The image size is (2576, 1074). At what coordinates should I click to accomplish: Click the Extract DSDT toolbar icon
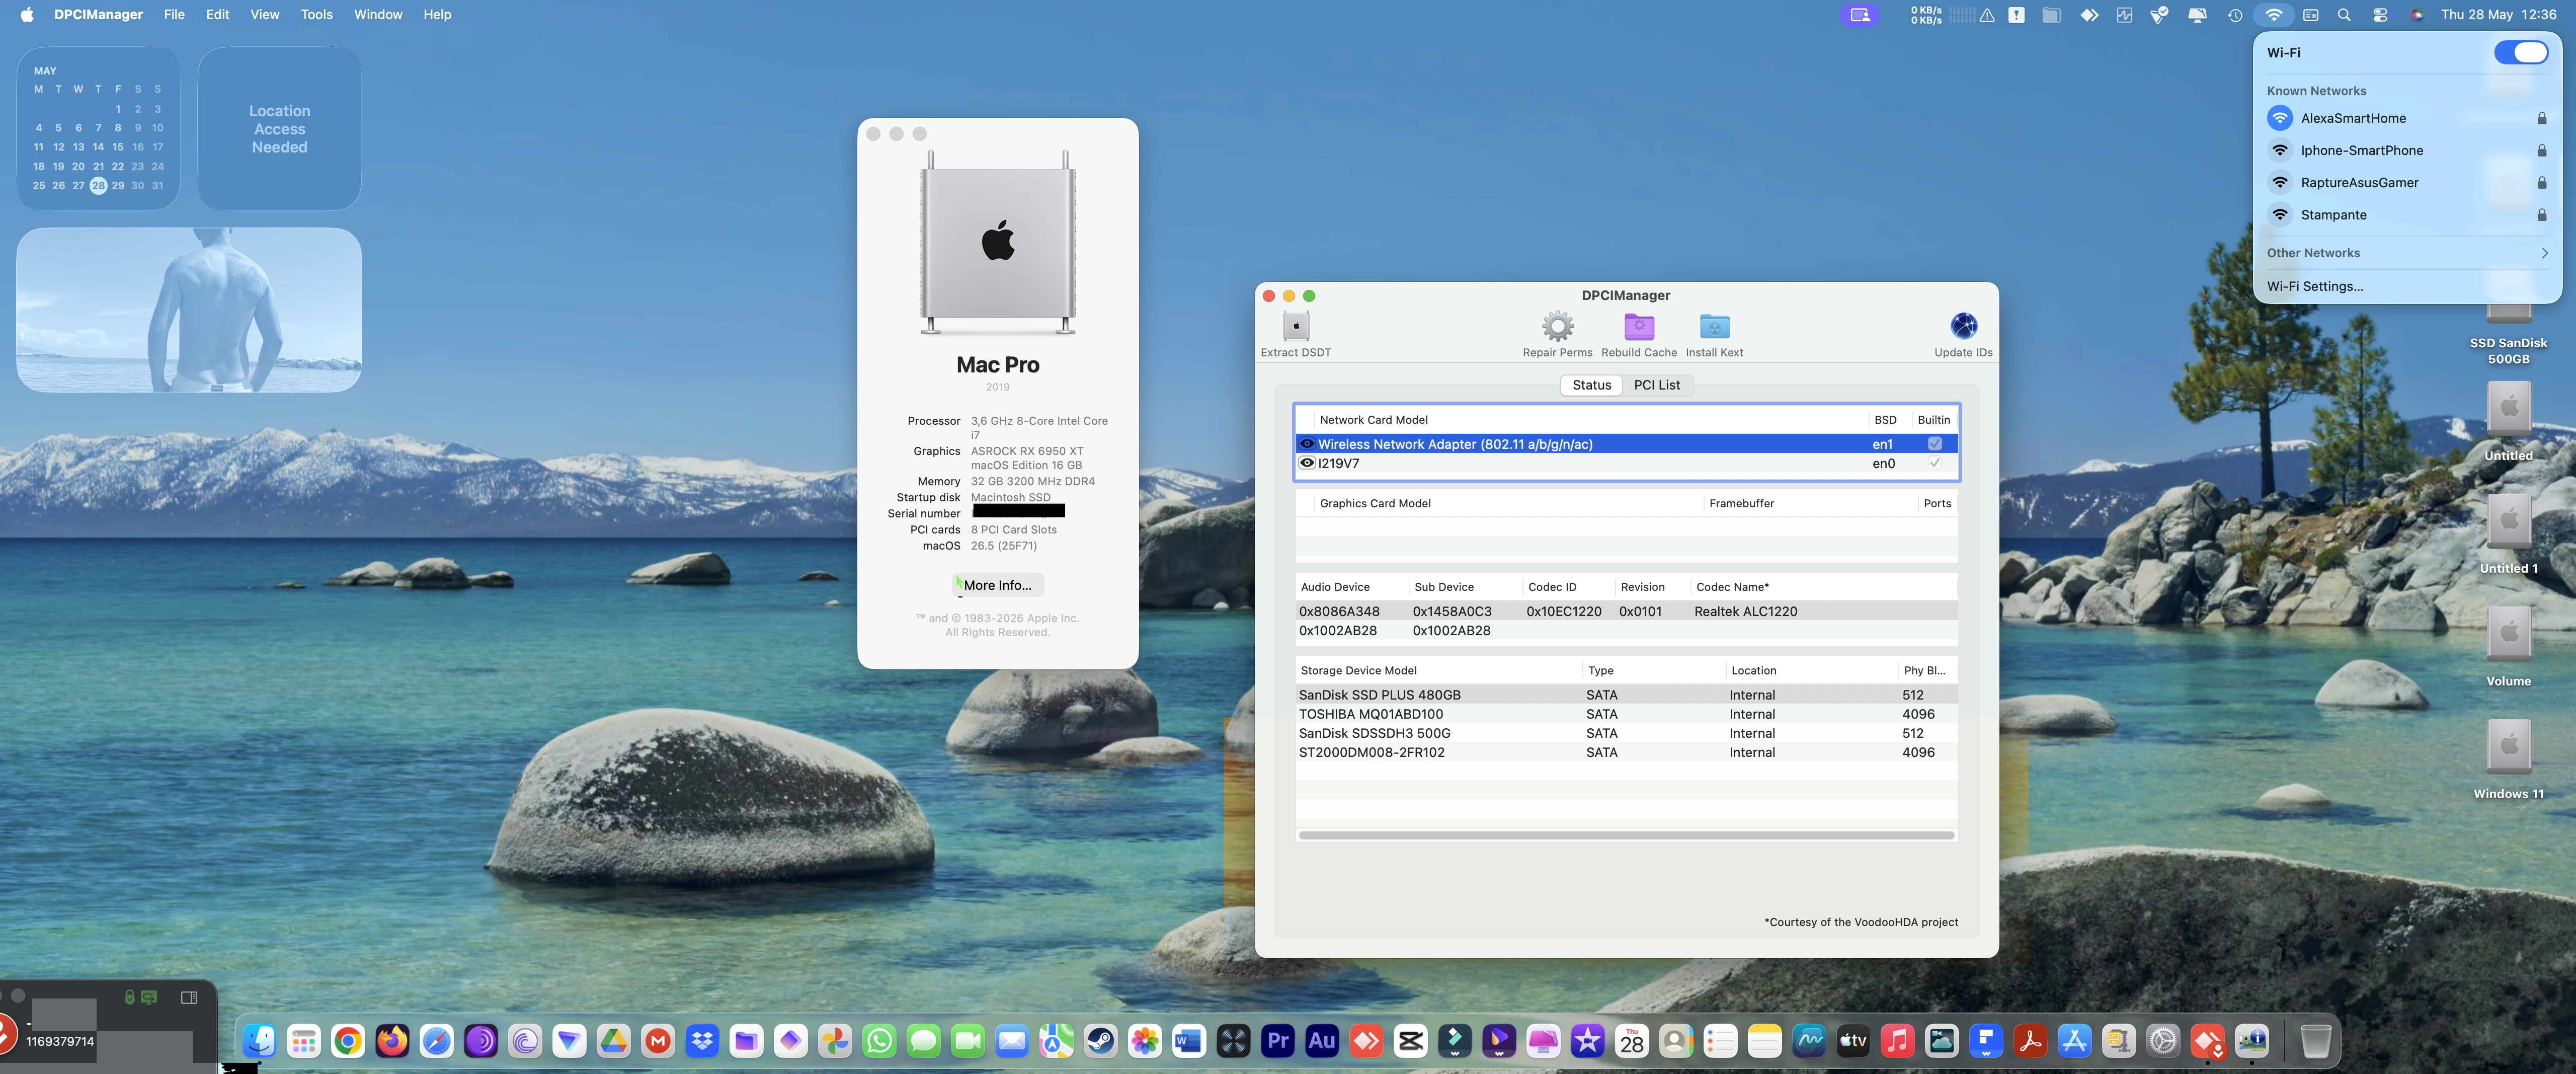point(1295,326)
